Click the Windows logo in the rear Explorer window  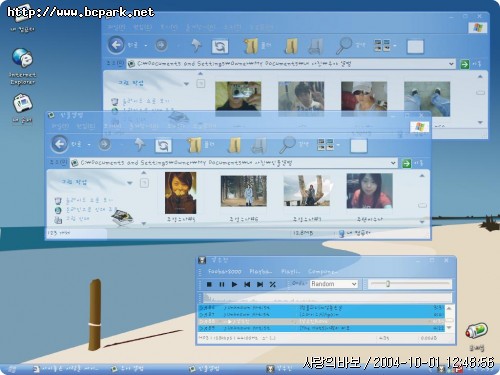point(478,27)
